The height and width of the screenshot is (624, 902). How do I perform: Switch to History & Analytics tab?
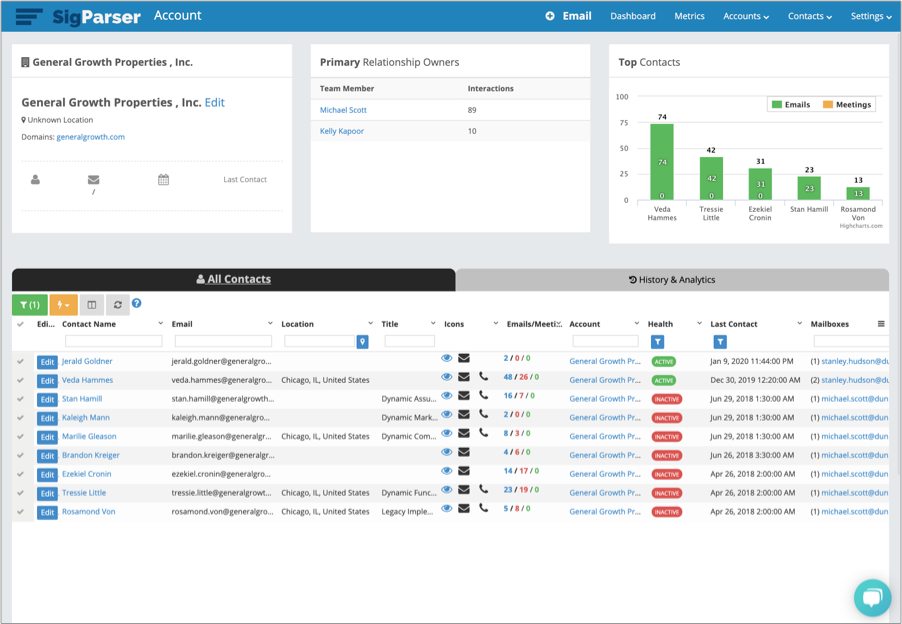[x=672, y=280]
